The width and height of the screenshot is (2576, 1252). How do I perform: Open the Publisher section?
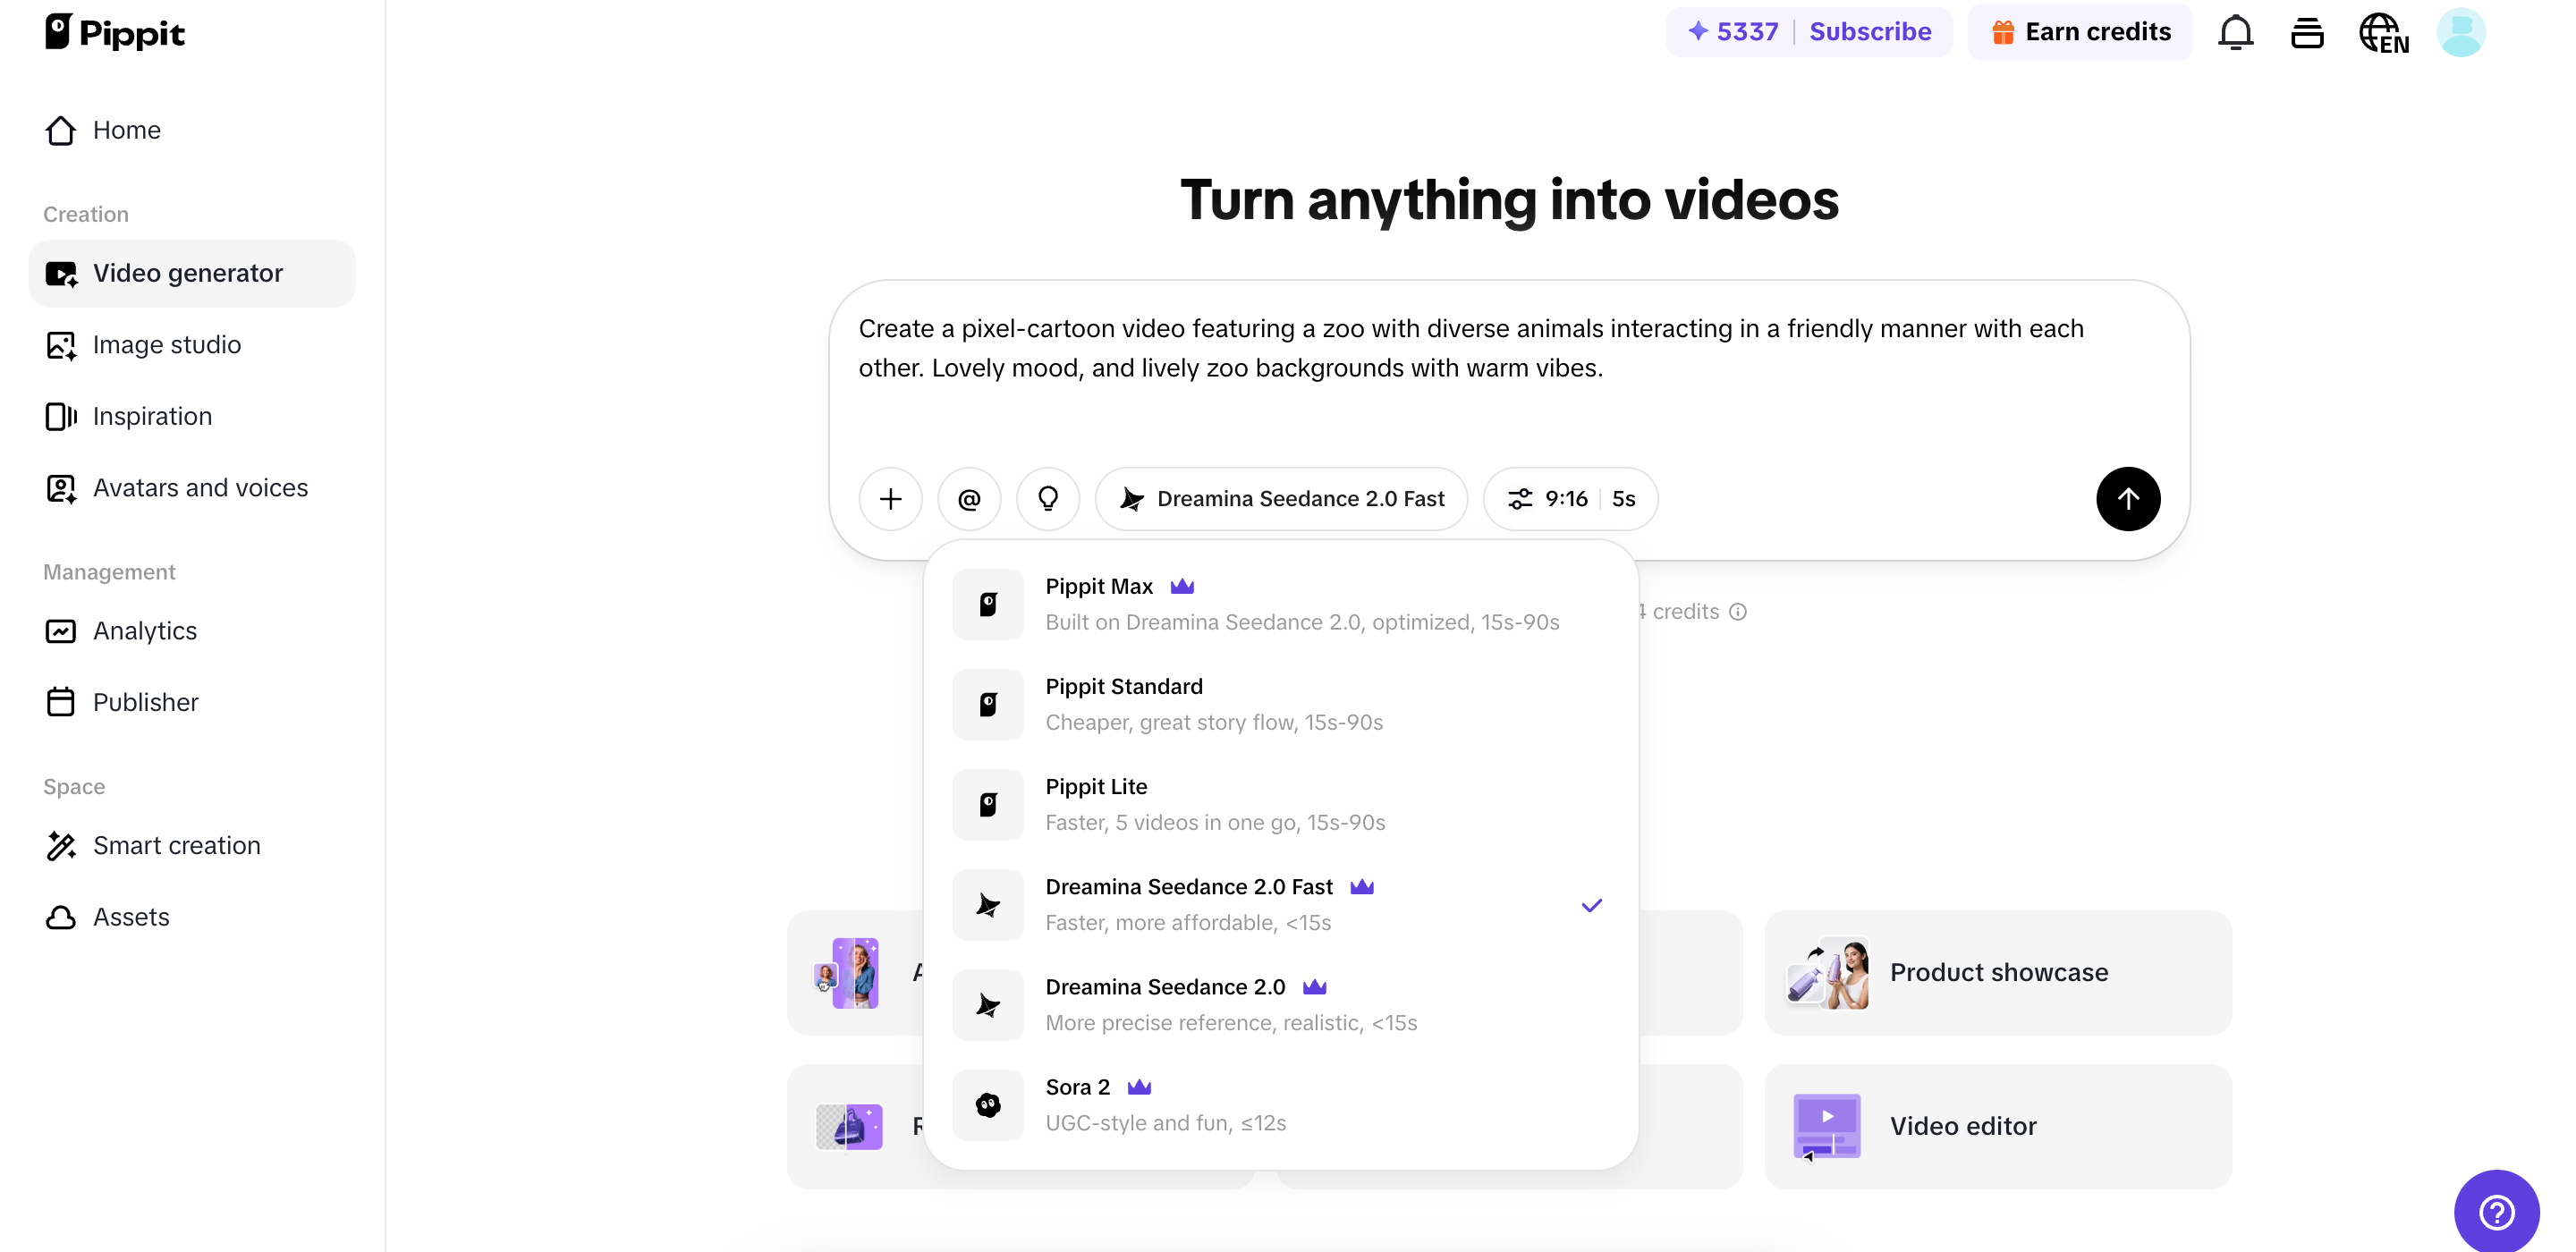point(146,702)
